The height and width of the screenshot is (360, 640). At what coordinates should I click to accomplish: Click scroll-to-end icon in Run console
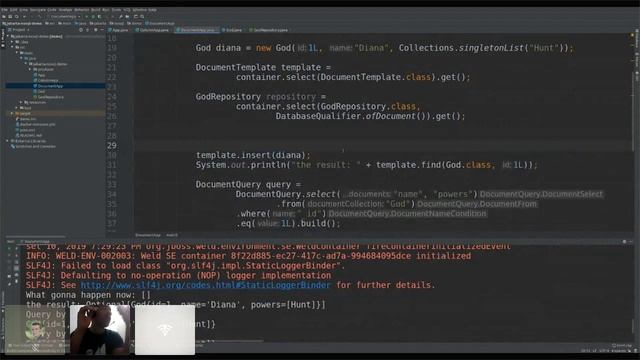[x=16, y=268]
